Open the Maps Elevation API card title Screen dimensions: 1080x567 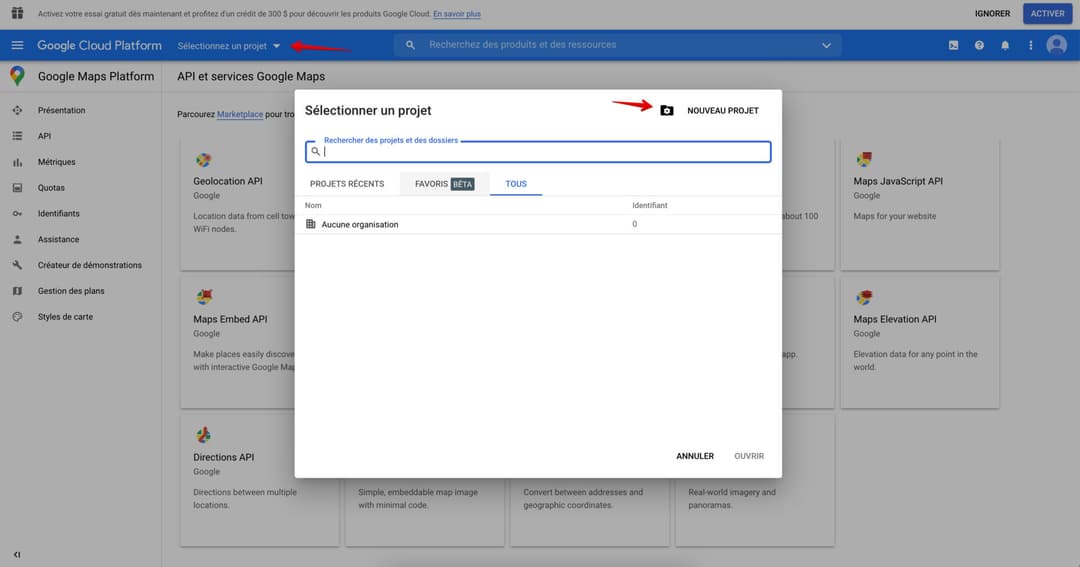(x=895, y=319)
